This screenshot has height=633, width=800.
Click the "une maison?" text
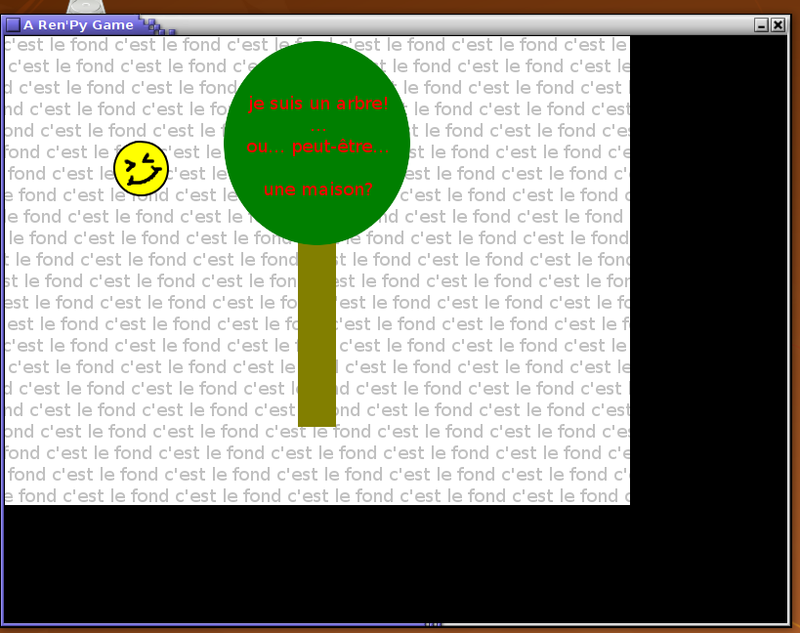(317, 189)
